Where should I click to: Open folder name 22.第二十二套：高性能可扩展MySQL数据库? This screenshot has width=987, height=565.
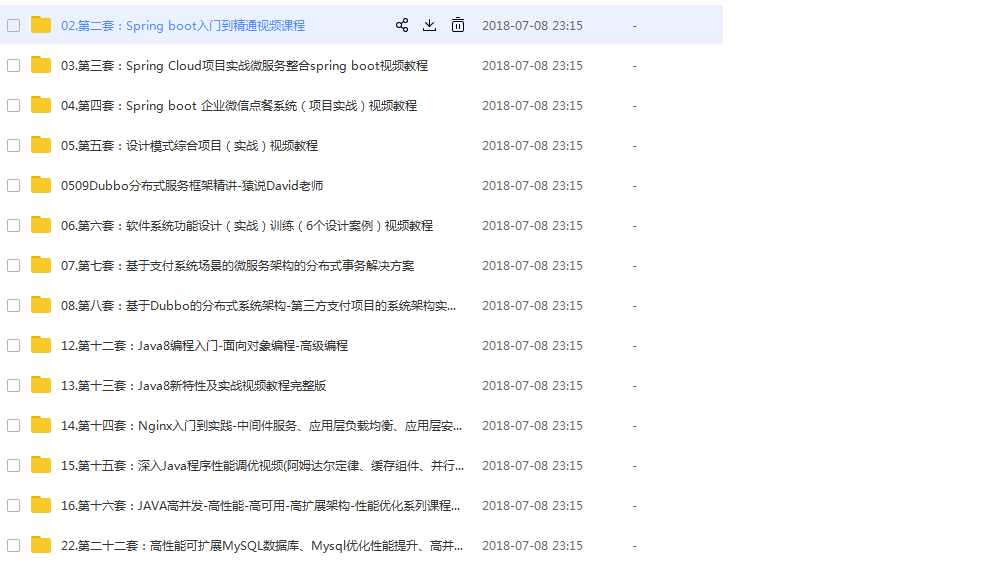(x=262, y=545)
